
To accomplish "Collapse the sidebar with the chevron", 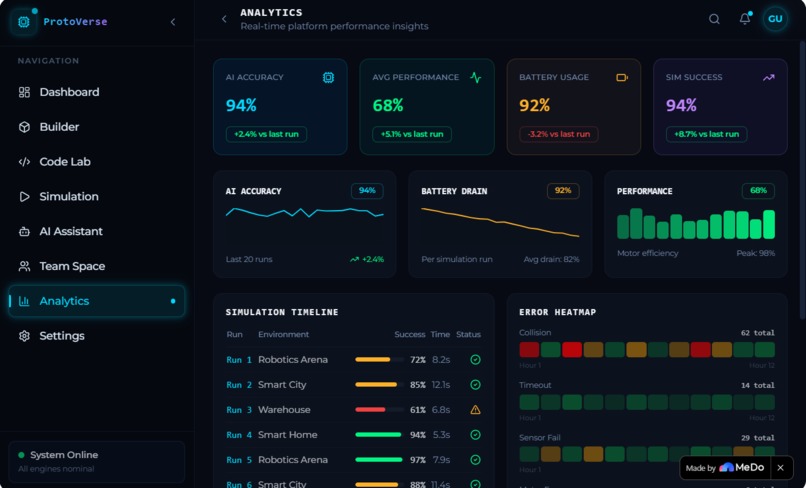I will [x=173, y=22].
